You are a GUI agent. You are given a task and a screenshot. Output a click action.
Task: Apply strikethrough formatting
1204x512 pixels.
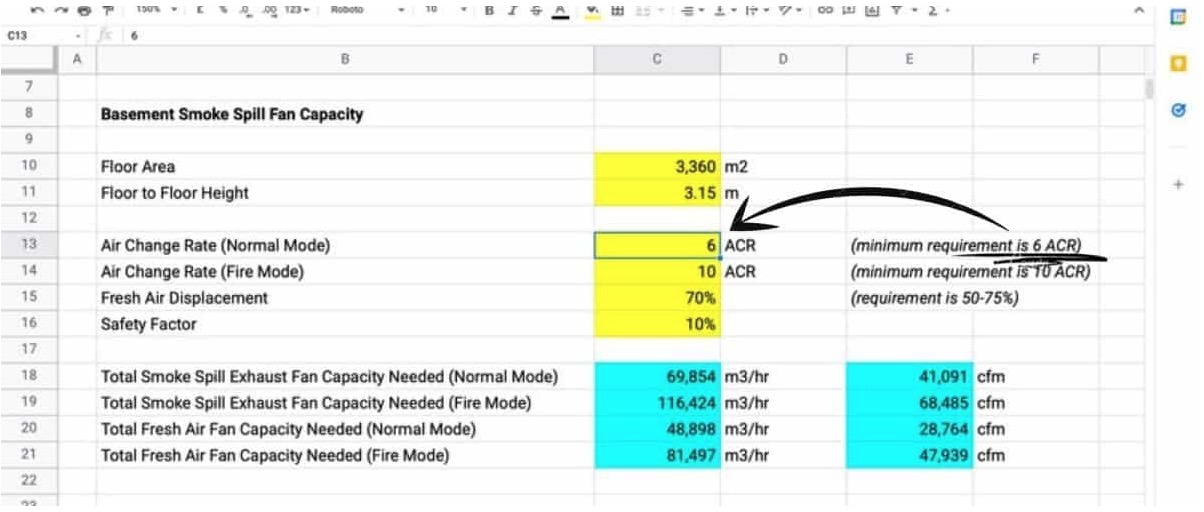537,10
